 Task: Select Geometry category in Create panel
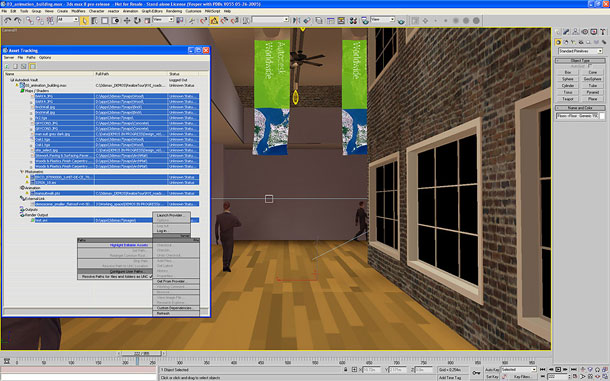tap(558, 42)
